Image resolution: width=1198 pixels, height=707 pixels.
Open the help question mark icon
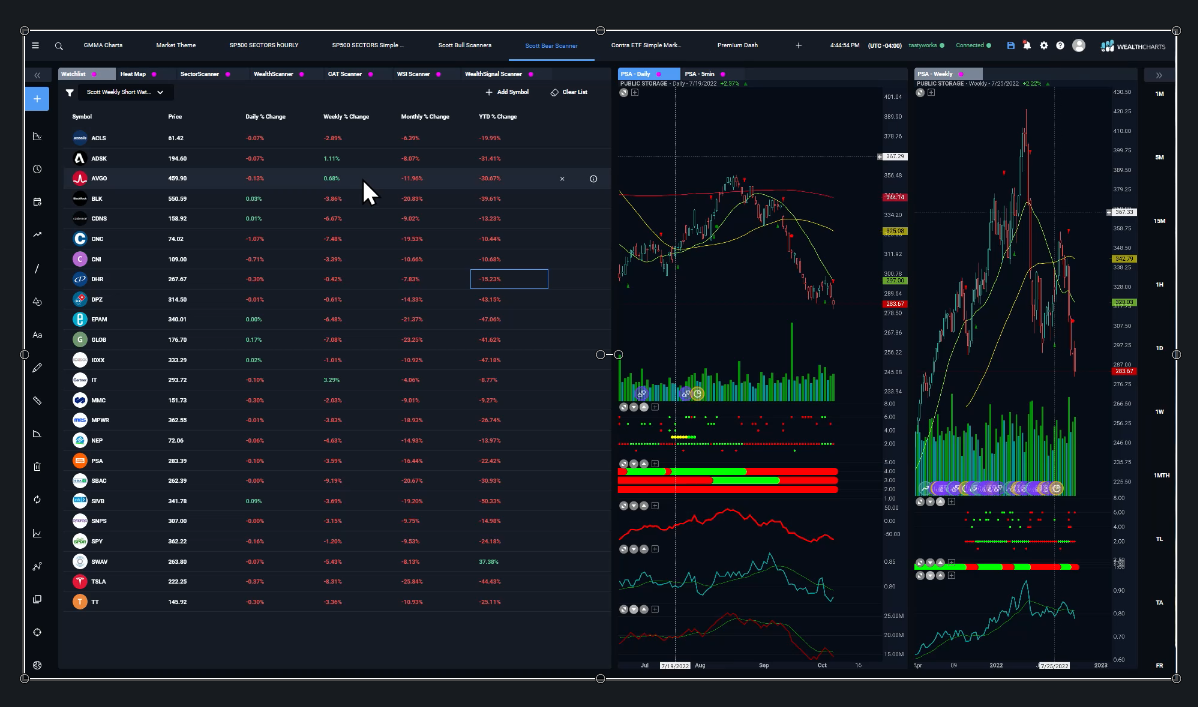pos(1060,46)
